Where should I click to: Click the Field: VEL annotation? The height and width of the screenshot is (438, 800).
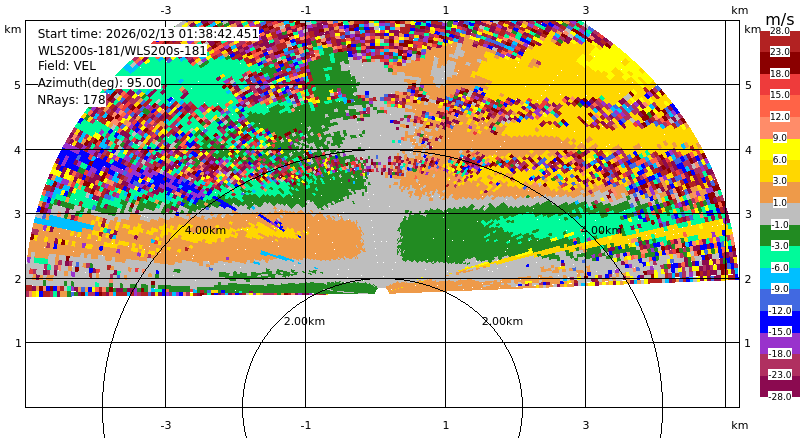point(67,66)
